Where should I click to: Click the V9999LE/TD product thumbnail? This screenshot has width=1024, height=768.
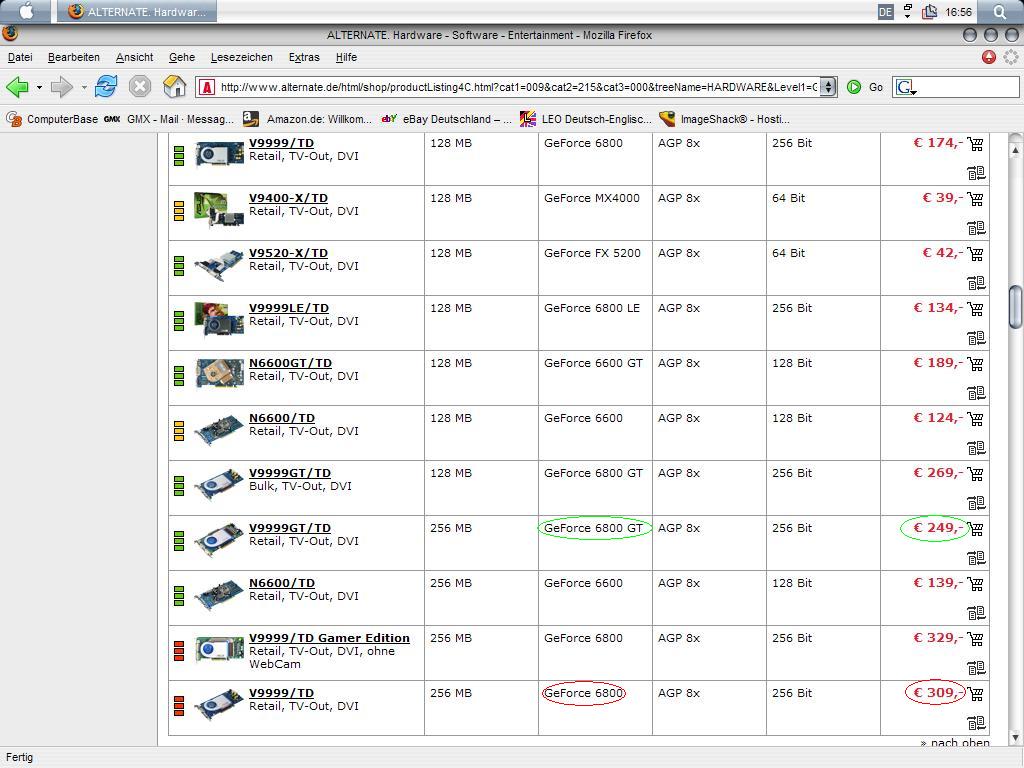click(x=219, y=319)
